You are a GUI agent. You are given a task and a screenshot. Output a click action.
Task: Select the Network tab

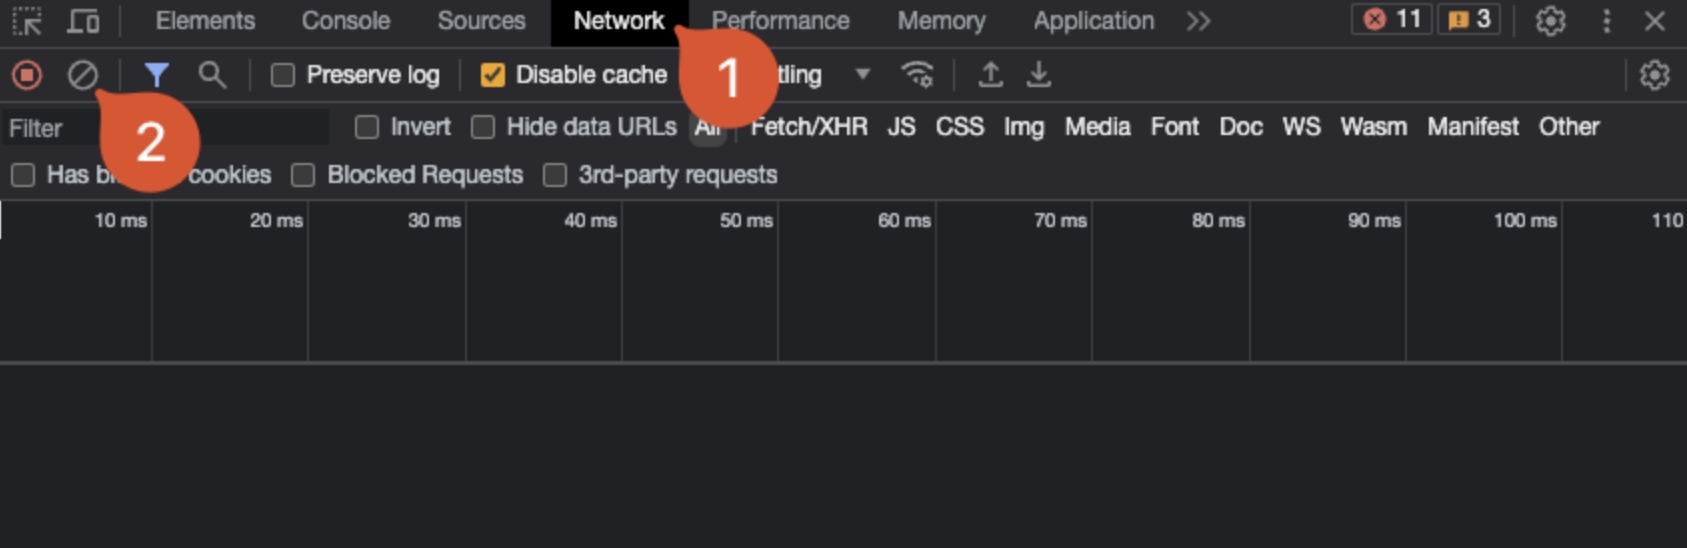[618, 21]
